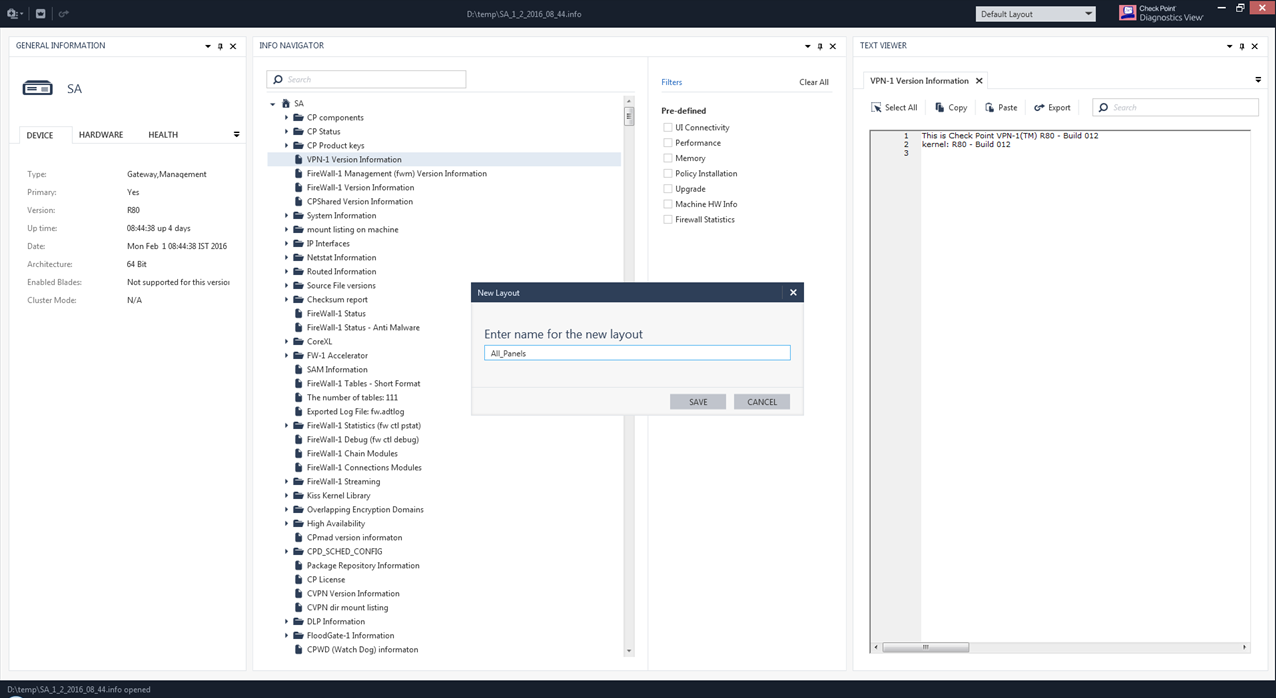The width and height of the screenshot is (1276, 698).
Task: Click the Copy icon in Text Viewer
Action: click(940, 108)
